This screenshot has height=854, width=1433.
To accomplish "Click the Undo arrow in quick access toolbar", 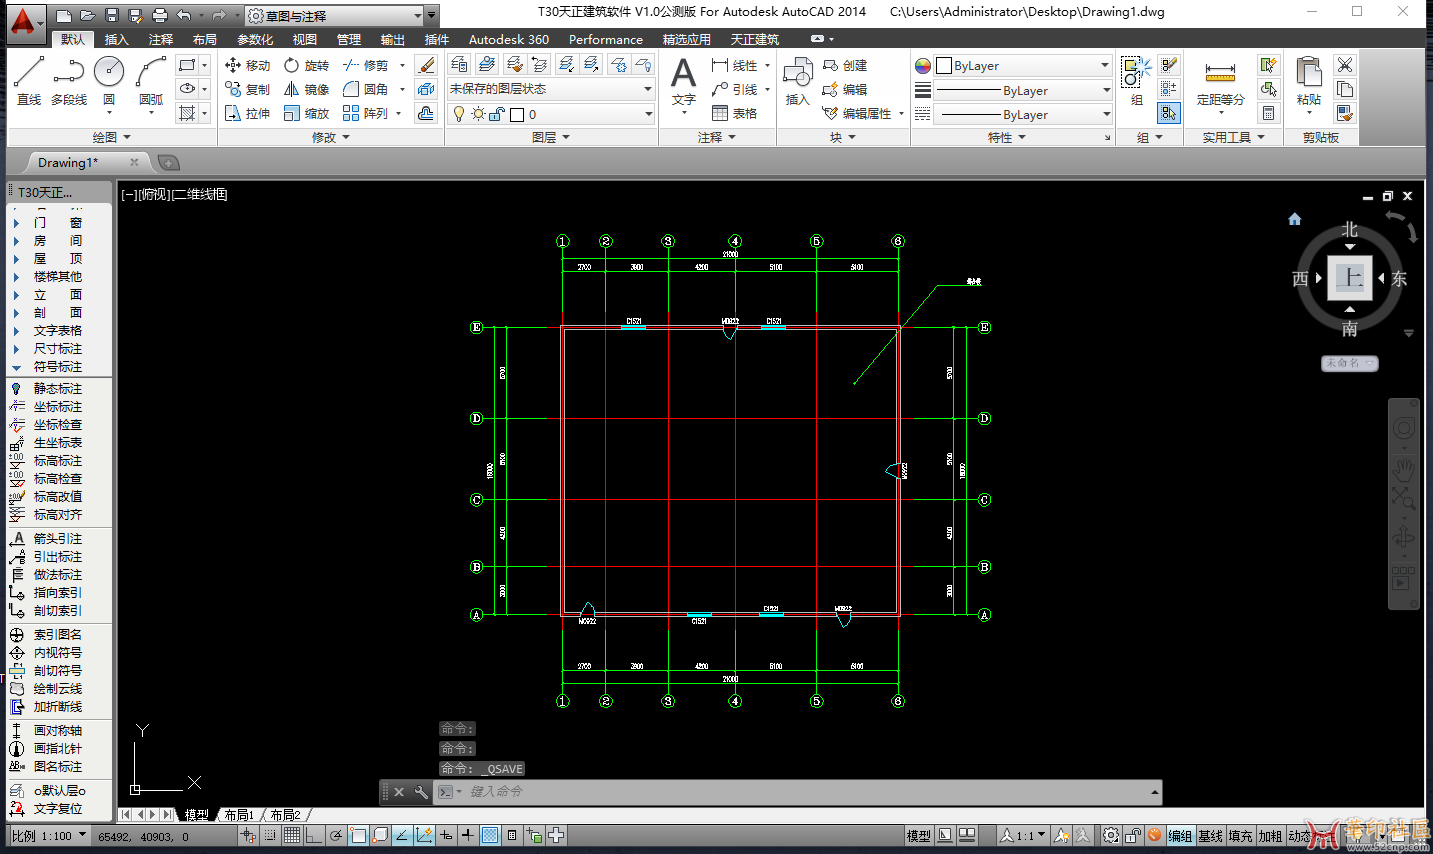I will (184, 15).
